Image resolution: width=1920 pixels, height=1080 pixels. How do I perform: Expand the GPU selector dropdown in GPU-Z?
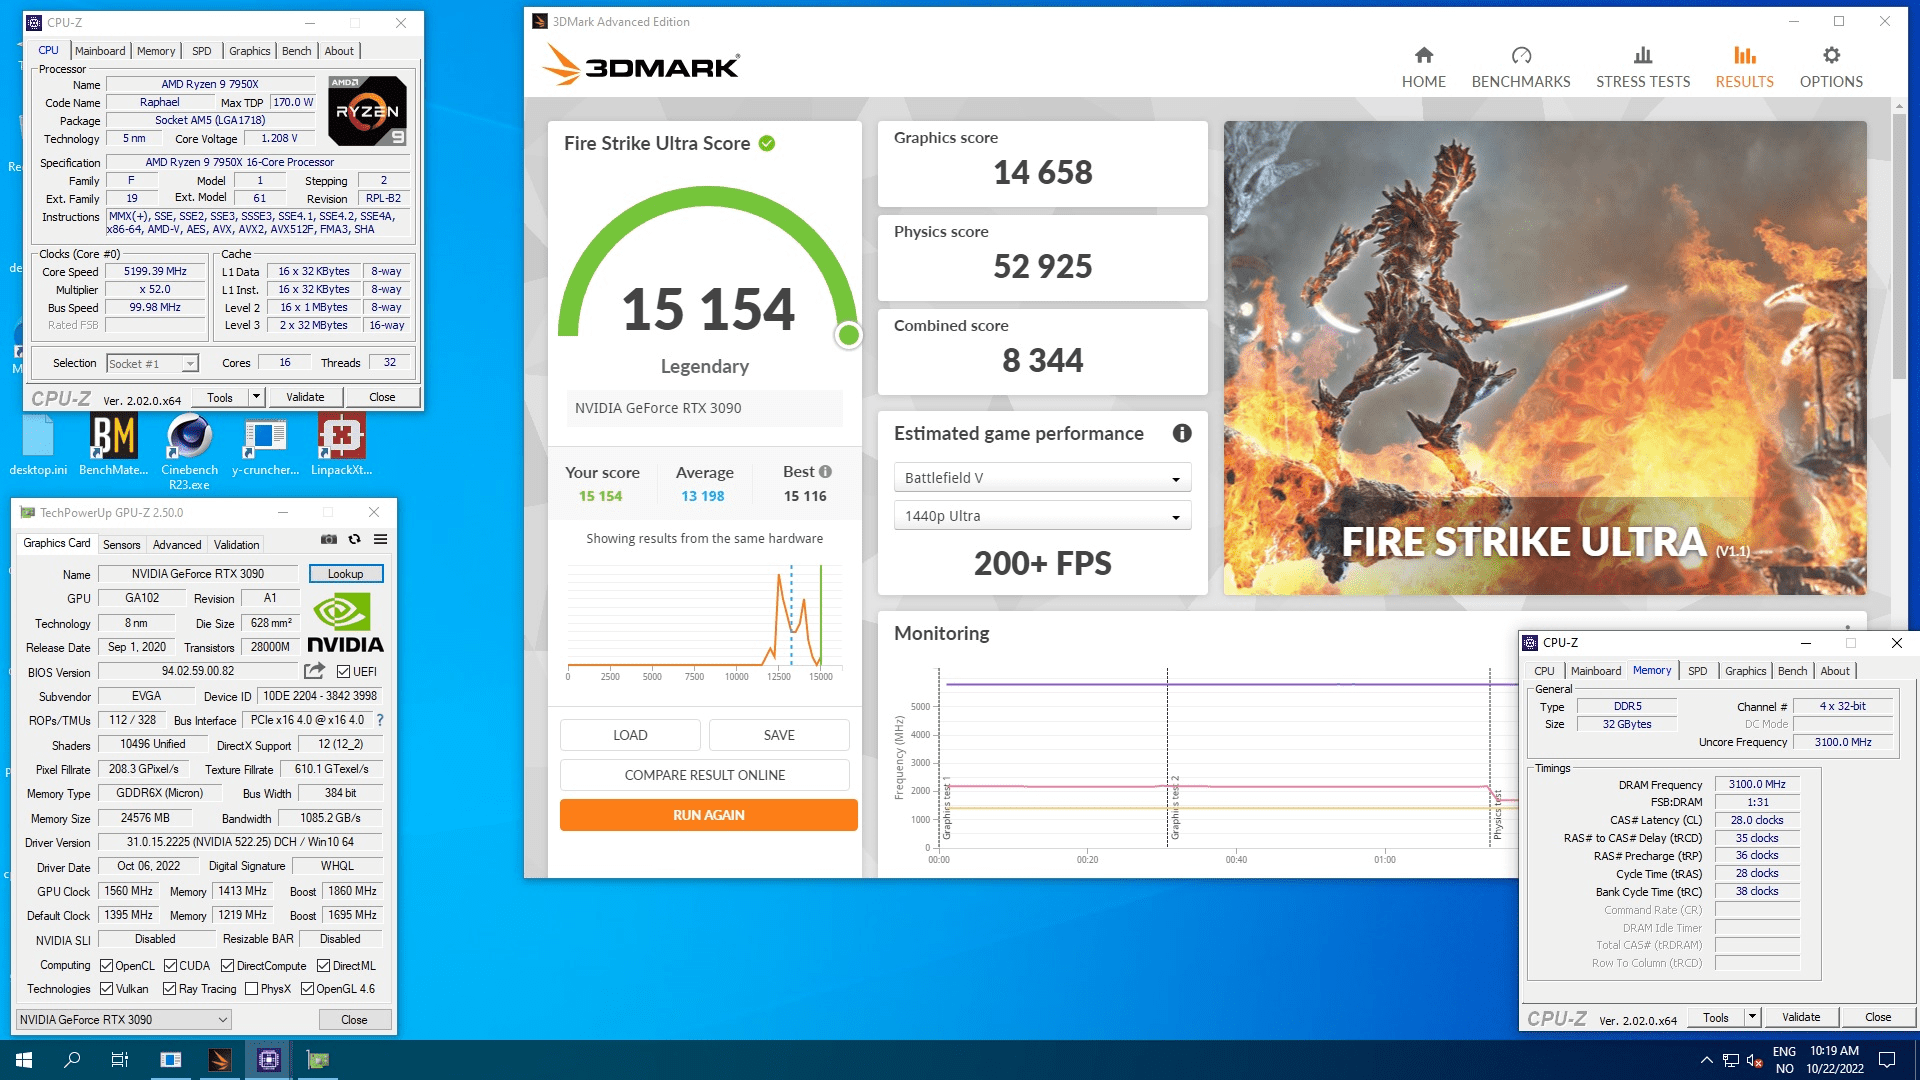pos(124,1020)
